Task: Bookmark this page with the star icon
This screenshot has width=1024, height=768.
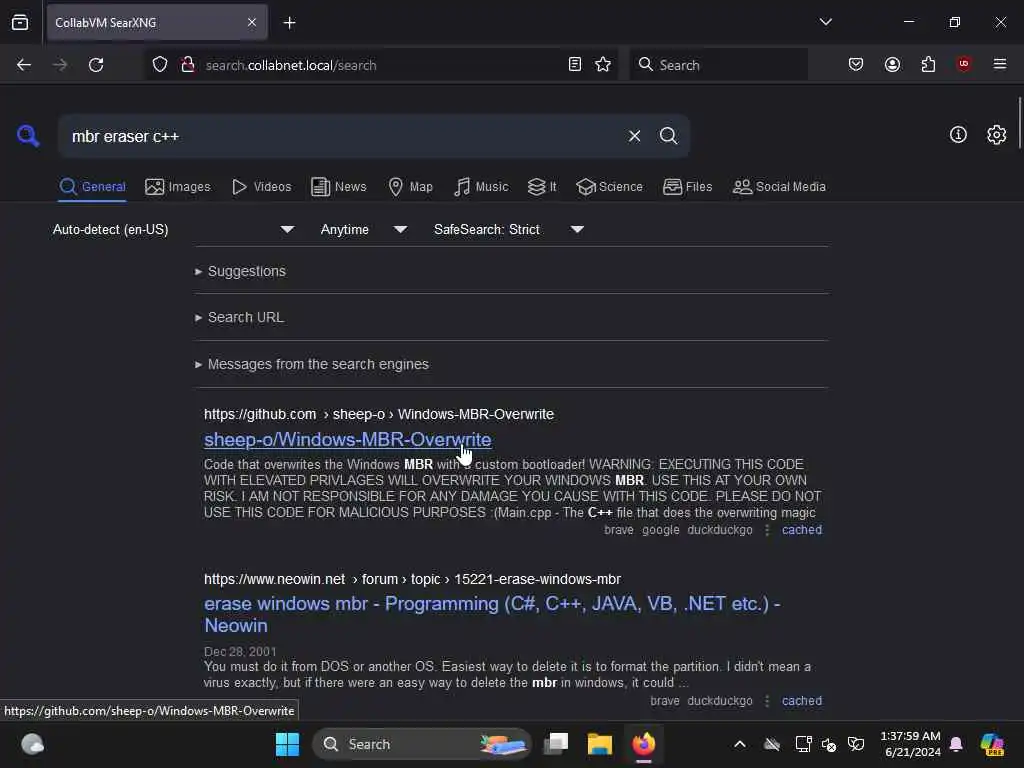Action: coord(603,65)
